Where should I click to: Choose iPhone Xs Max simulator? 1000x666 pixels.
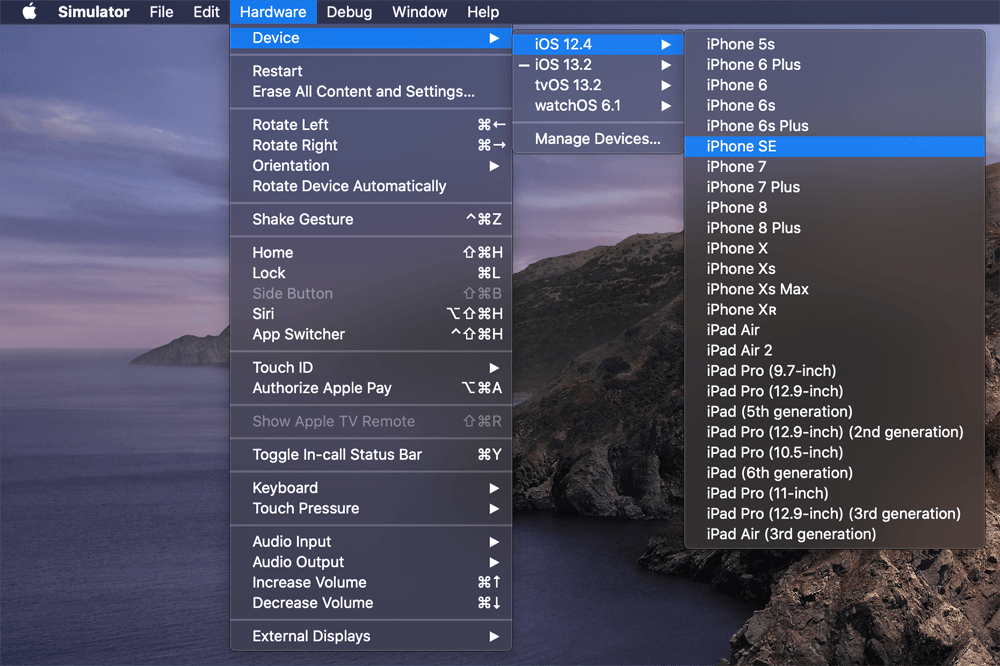(x=835, y=289)
